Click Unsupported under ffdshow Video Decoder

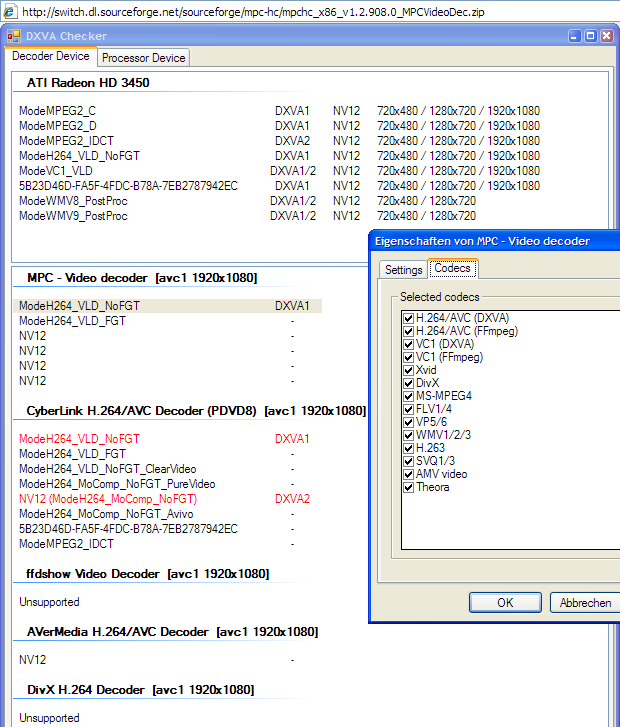(49, 602)
